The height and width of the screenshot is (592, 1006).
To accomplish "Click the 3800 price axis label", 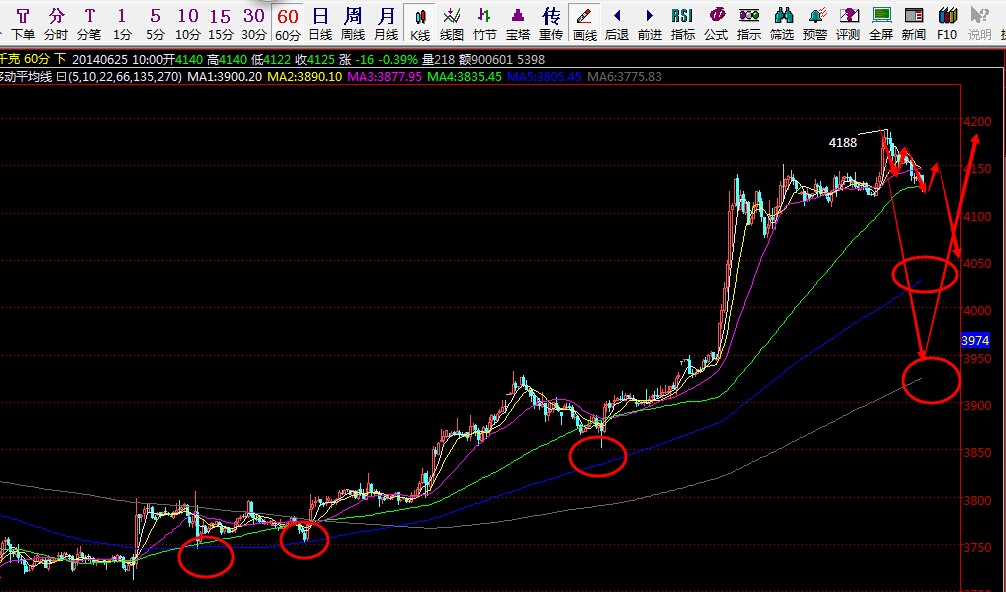I will (x=977, y=500).
